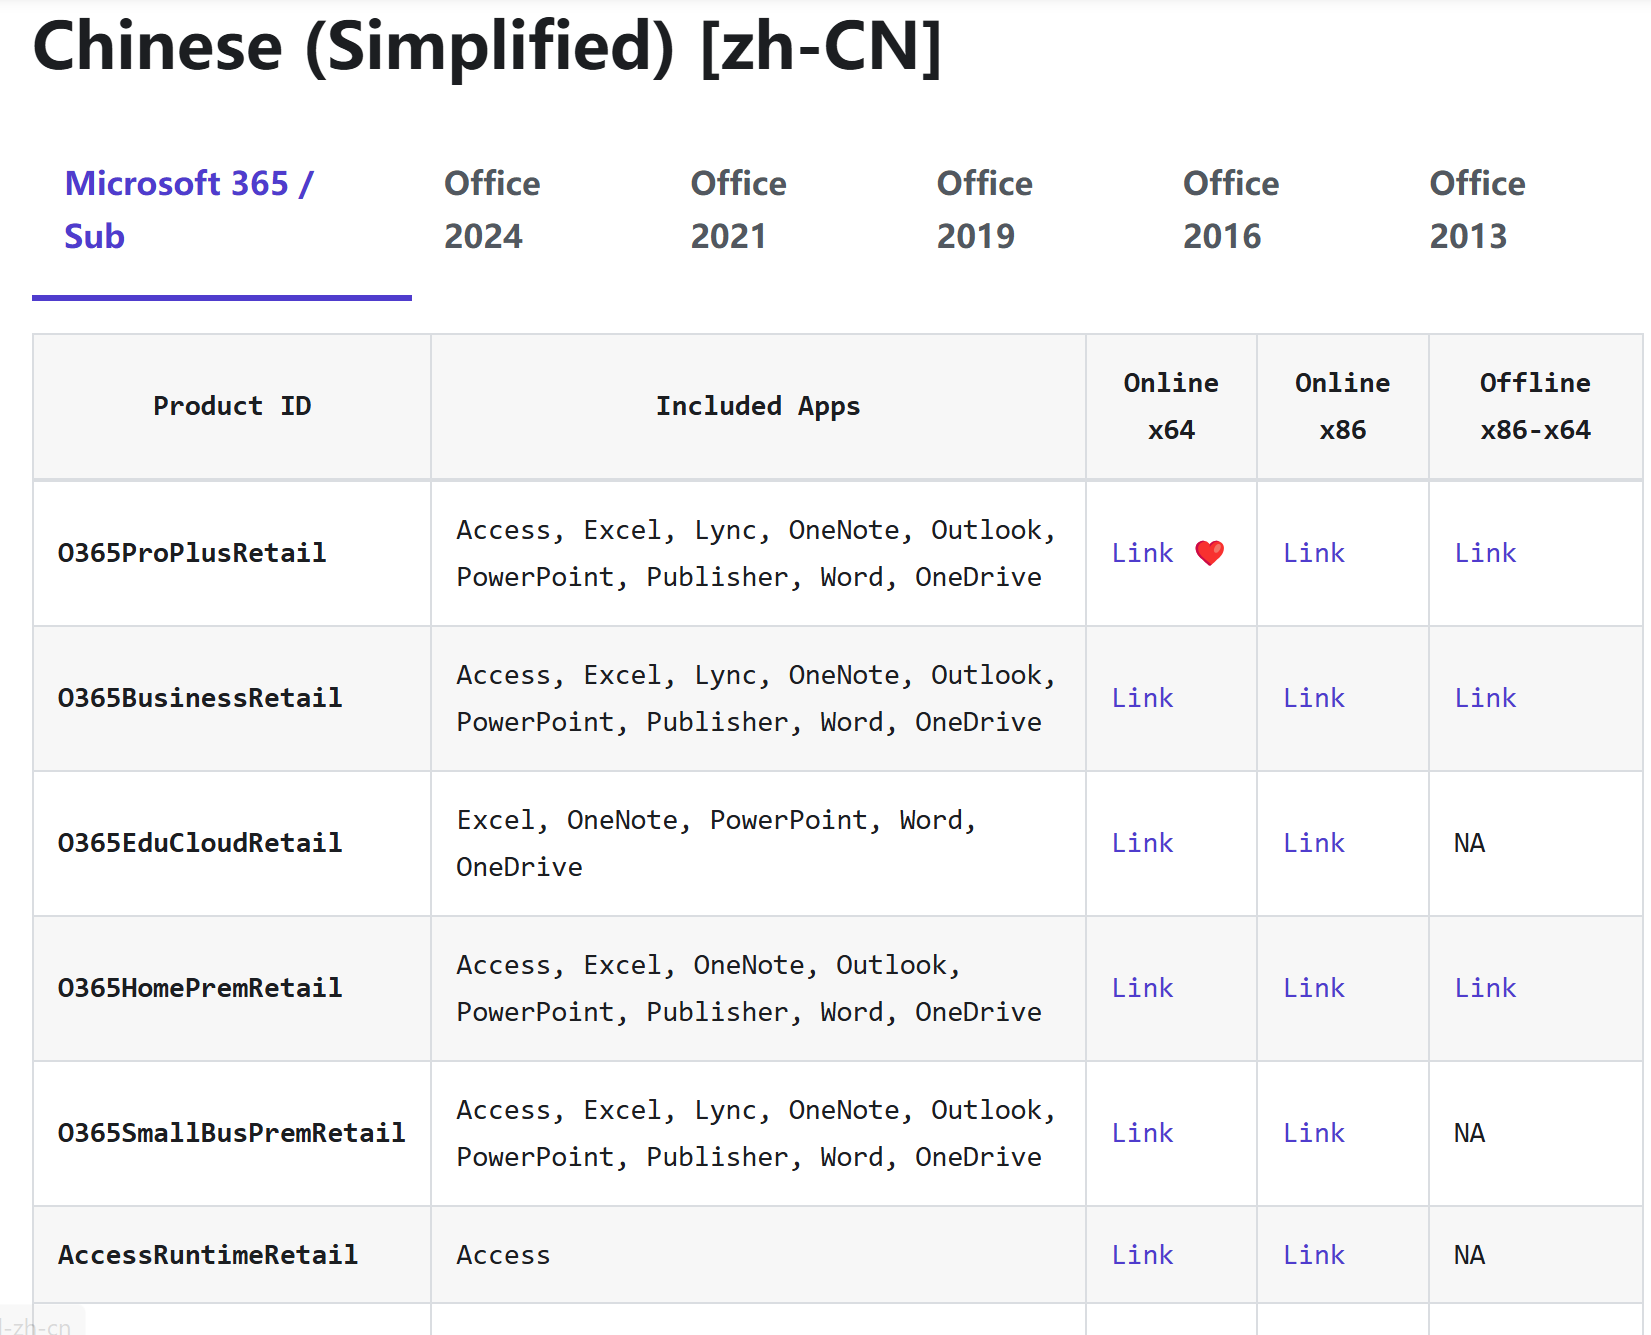Screen dimensions: 1651x1335
Task: Click the Chinese (Simplified) [zh-CN] heading
Action: (x=487, y=46)
